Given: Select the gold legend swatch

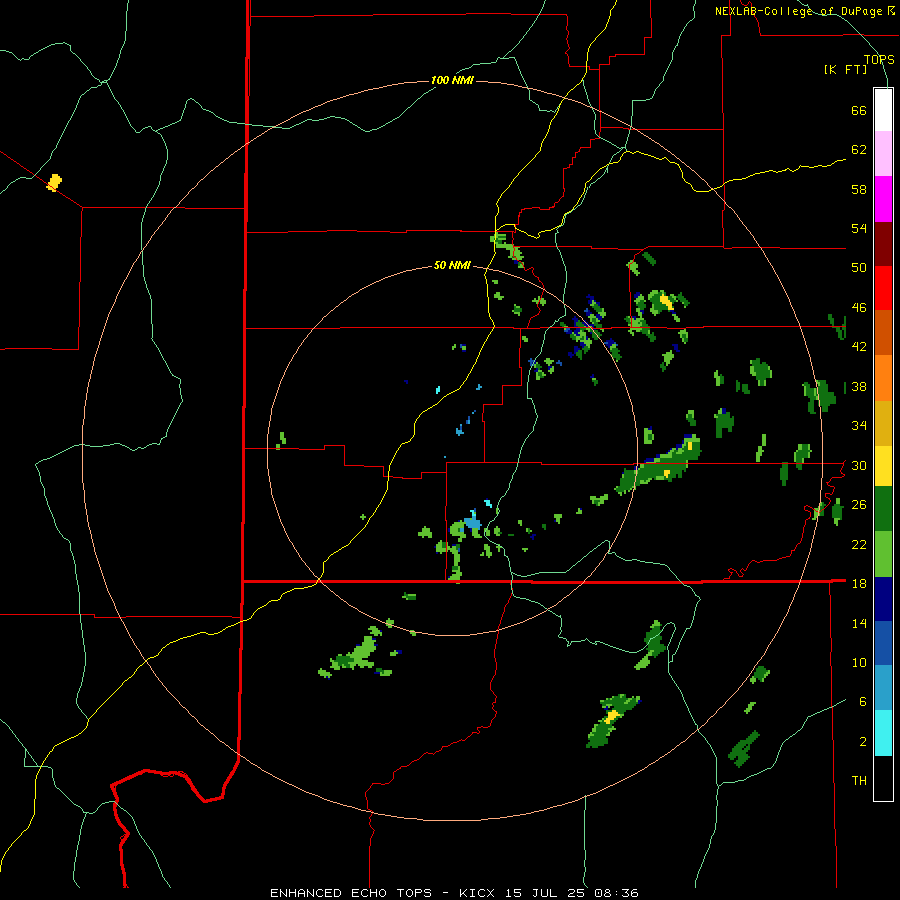Looking at the screenshot, I should tap(883, 423).
